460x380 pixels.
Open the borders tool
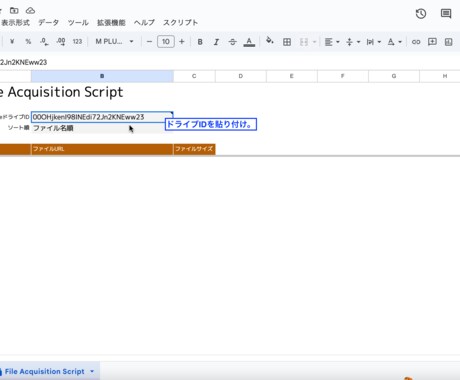(x=287, y=42)
